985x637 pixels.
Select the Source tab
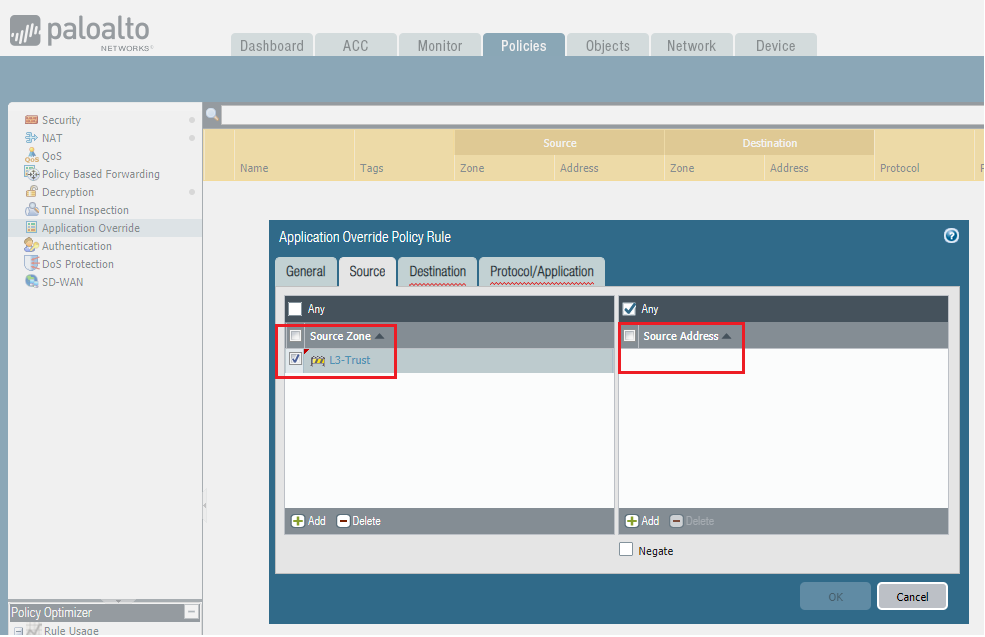click(x=367, y=271)
